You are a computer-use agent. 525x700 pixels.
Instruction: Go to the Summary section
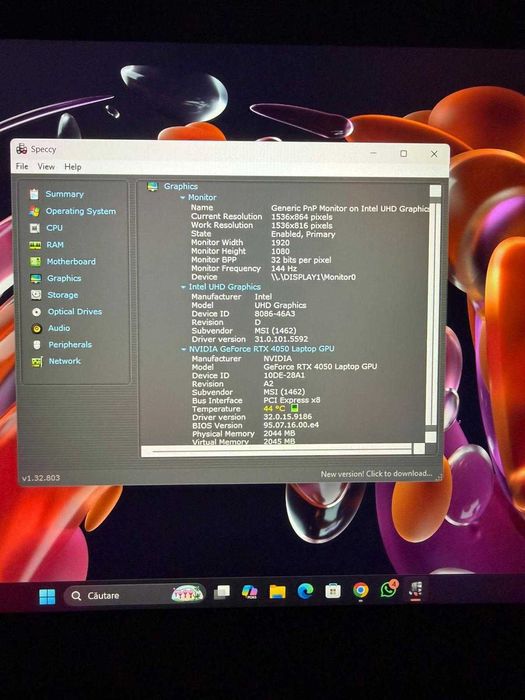(x=65, y=194)
